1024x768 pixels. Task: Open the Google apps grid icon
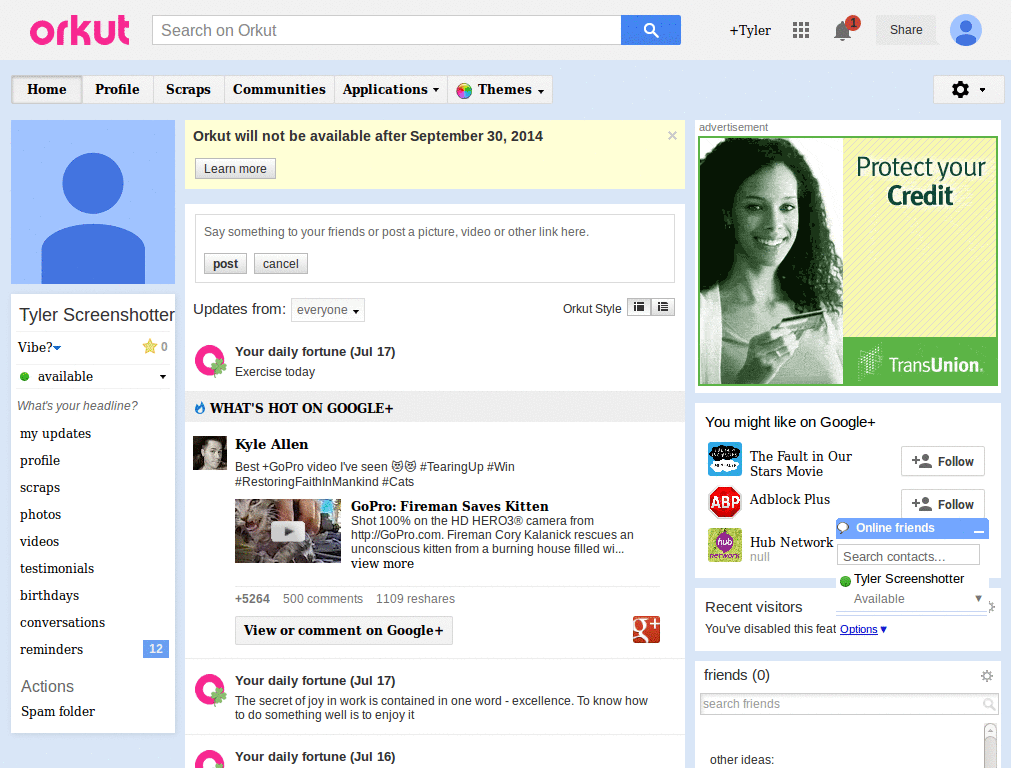pos(801,30)
